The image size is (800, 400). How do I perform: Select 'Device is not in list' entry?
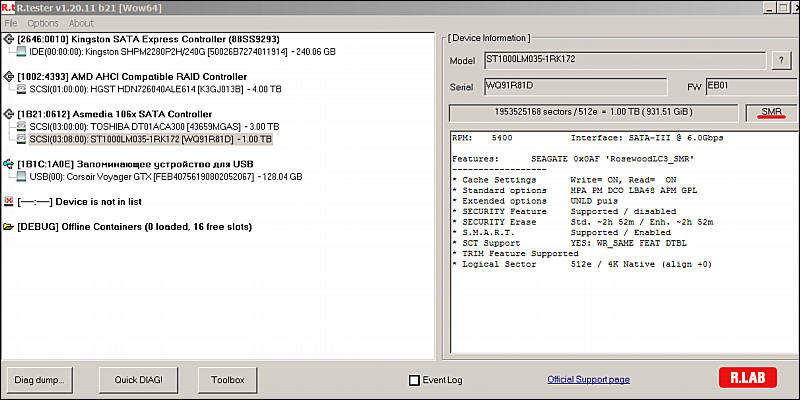click(80, 202)
